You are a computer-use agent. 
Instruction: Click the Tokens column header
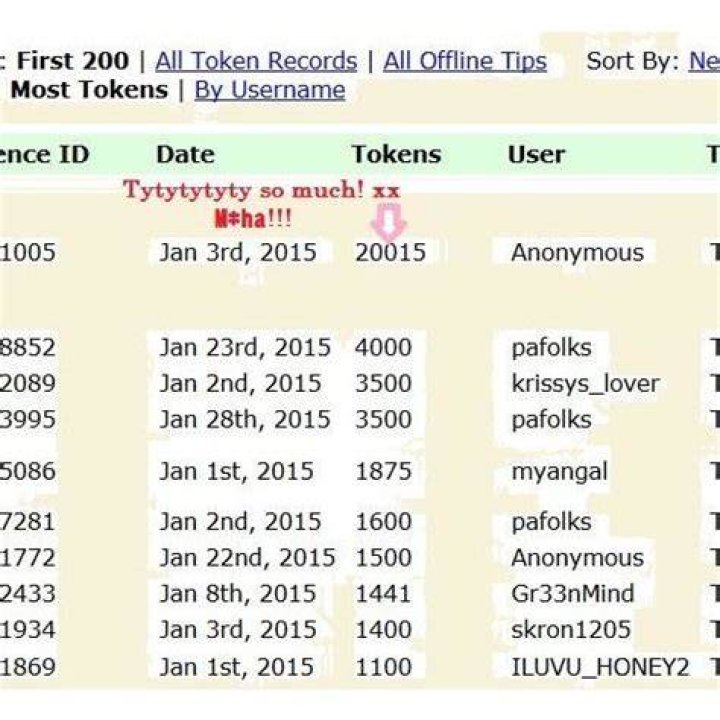(396, 154)
